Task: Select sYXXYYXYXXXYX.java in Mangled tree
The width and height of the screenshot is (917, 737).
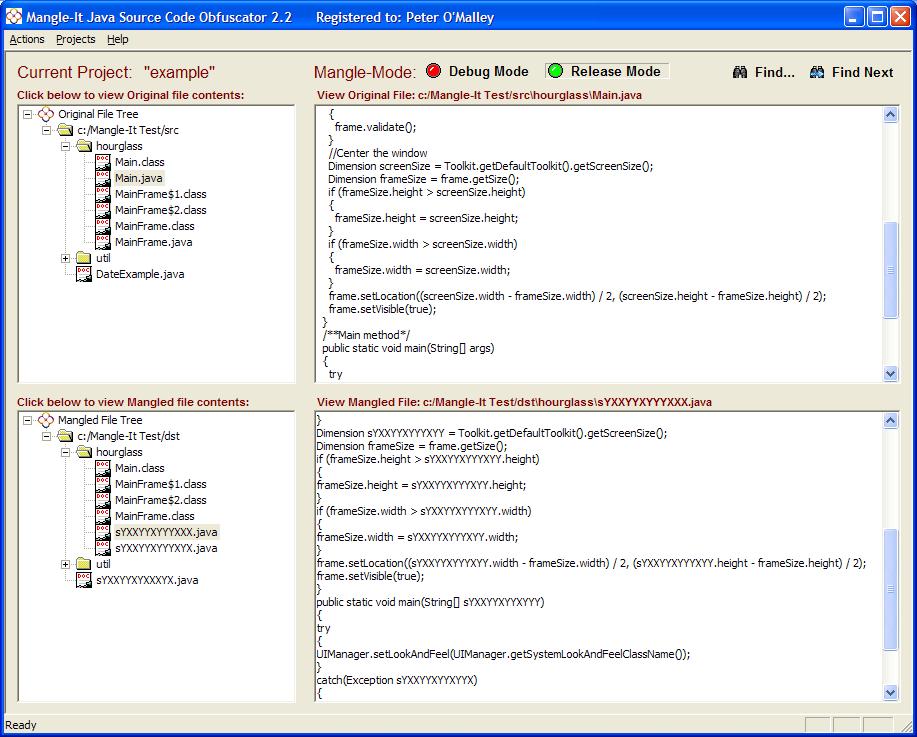Action: coord(147,580)
